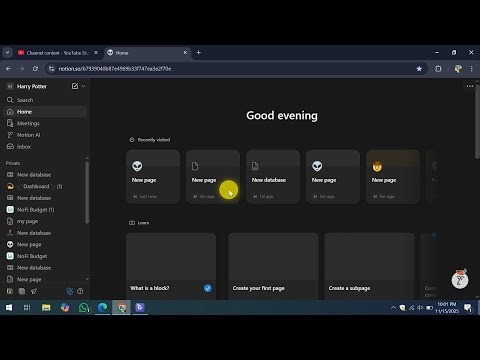
Task: Open the Chrome tab search dropdown
Action: [7, 53]
